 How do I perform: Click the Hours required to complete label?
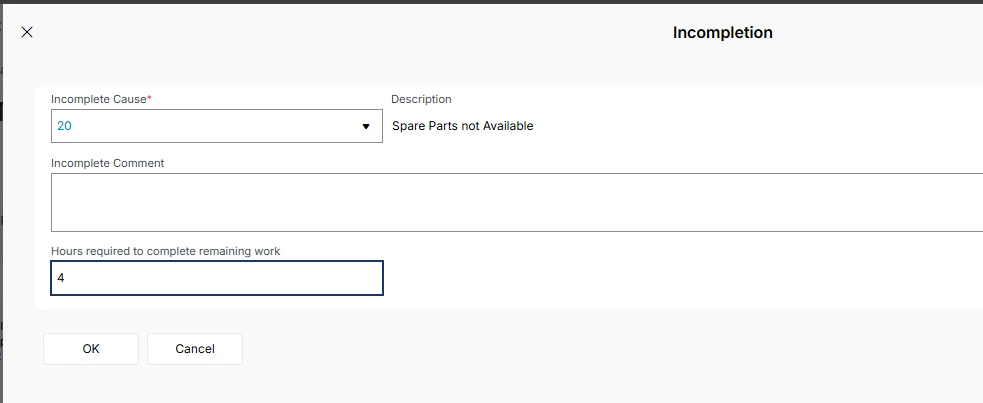pyautogui.click(x=165, y=251)
